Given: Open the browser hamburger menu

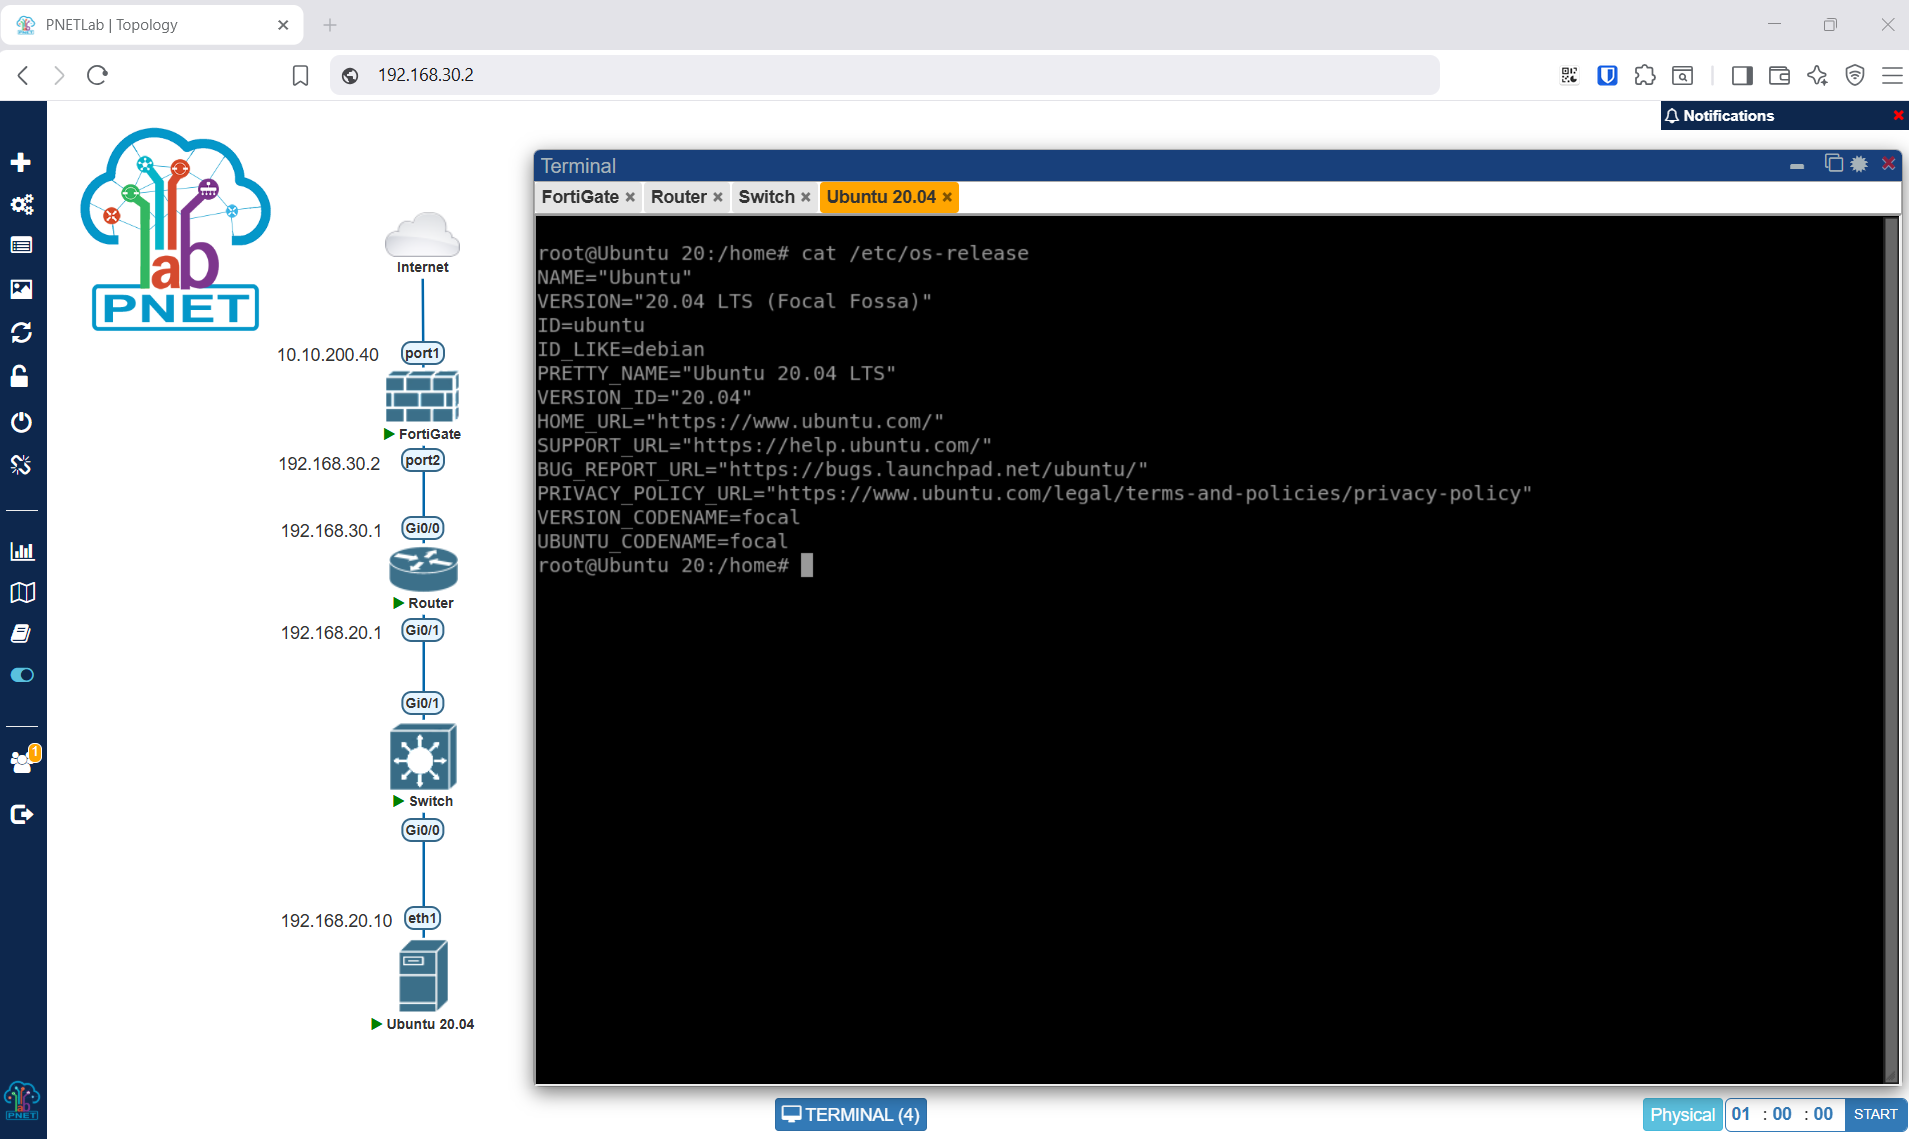Looking at the screenshot, I should (1892, 75).
